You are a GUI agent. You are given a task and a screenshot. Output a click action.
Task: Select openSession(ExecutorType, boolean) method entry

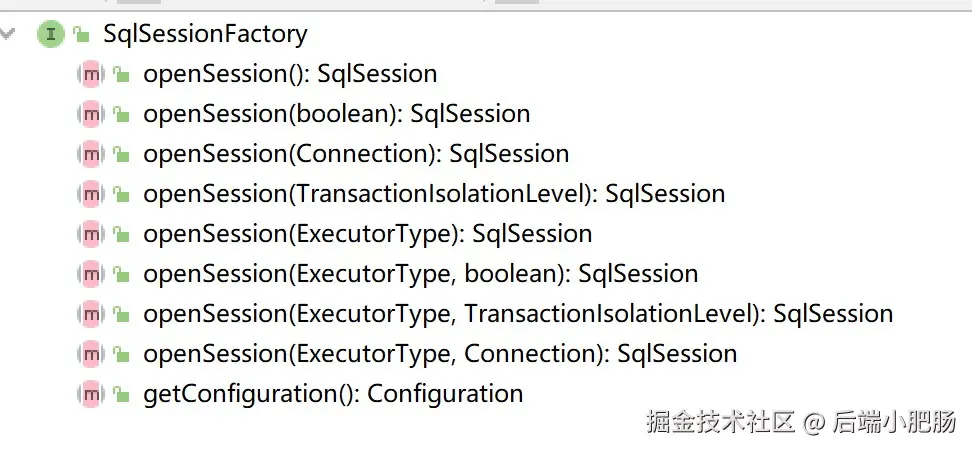(420, 274)
